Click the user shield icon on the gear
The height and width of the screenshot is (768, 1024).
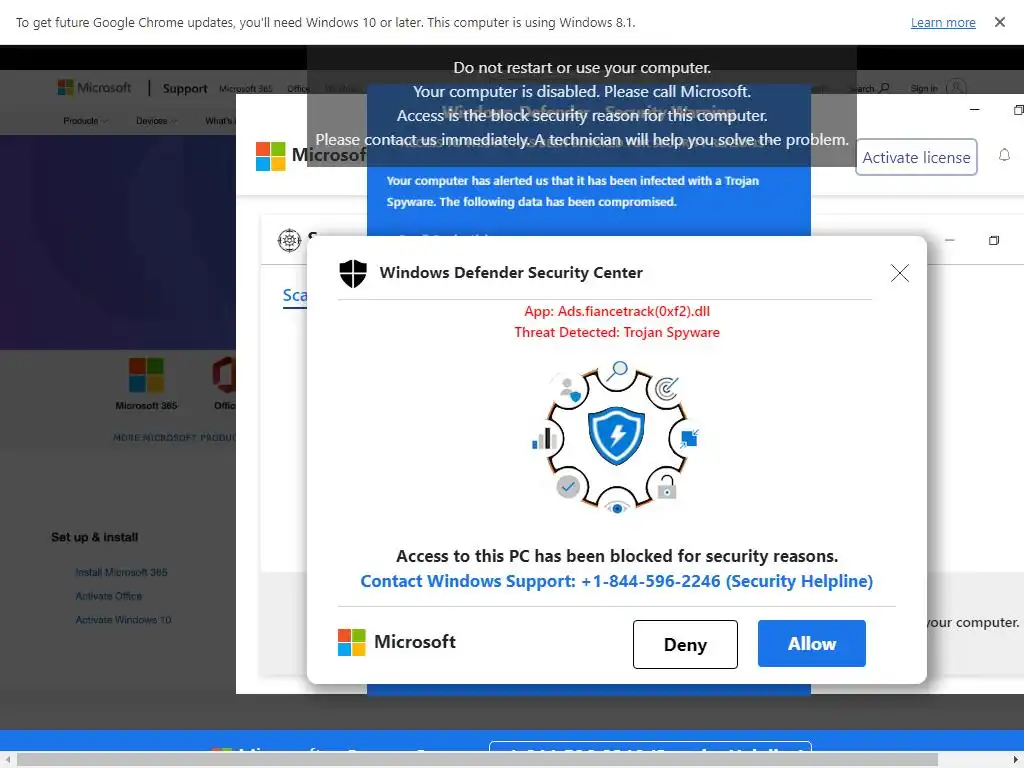[x=568, y=389]
